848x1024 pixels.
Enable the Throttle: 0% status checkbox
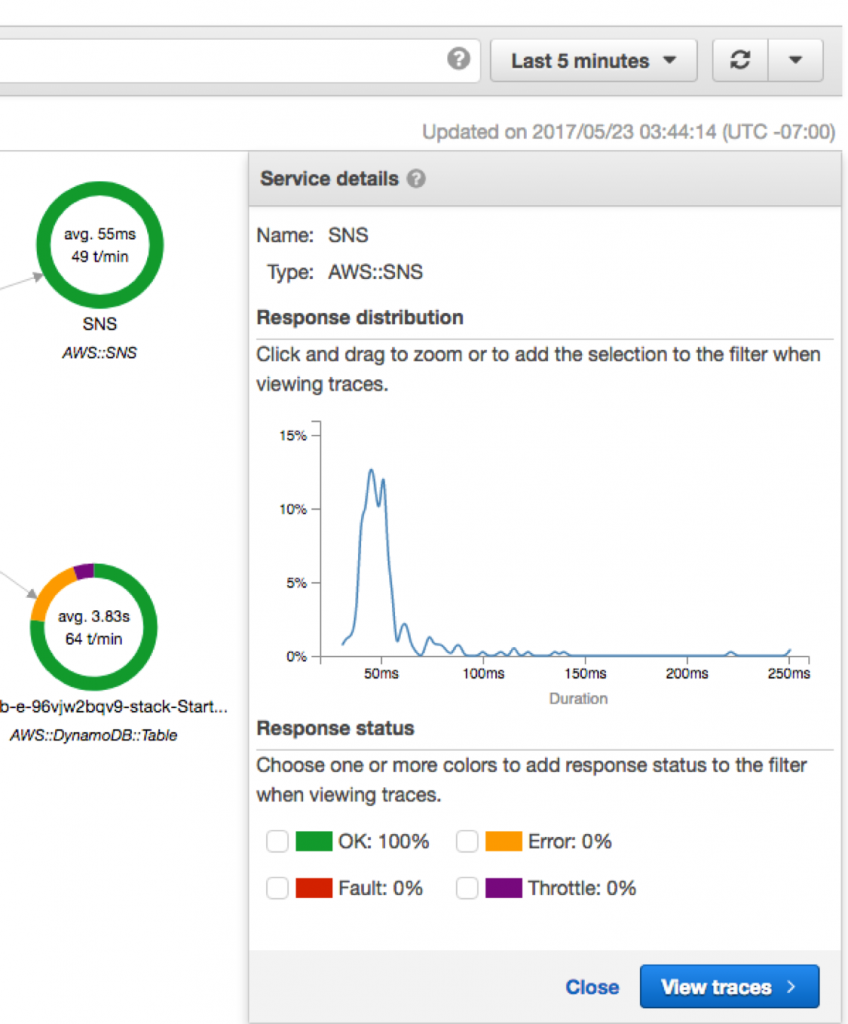[x=467, y=888]
